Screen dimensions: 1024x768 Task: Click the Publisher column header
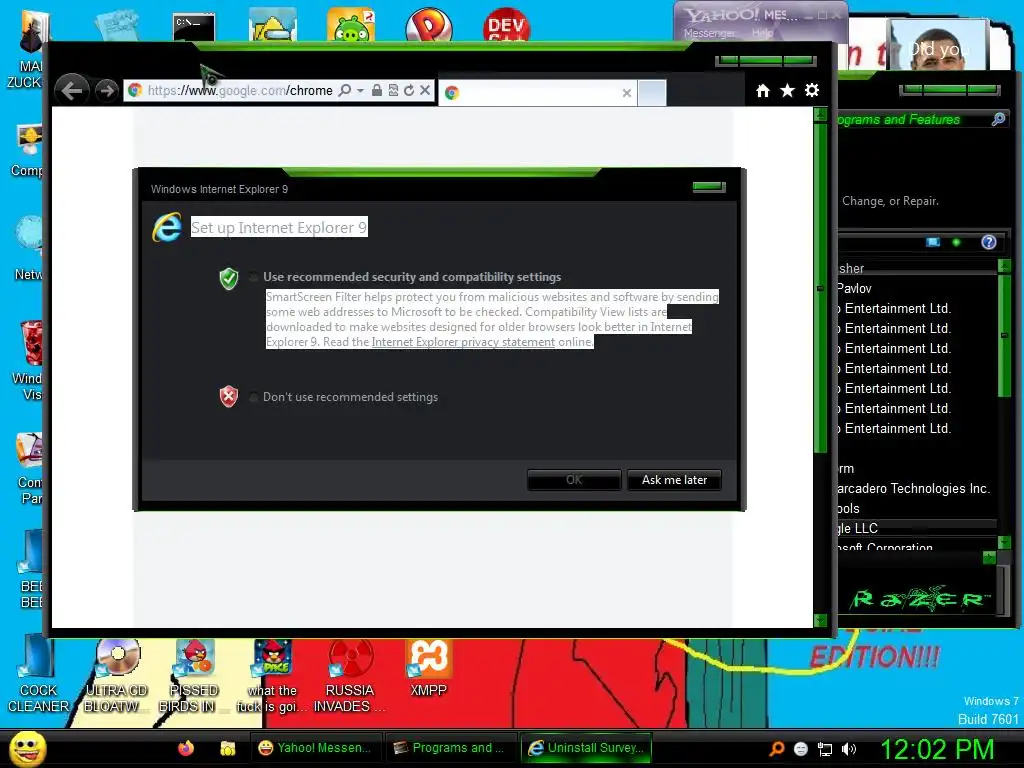tap(917, 268)
